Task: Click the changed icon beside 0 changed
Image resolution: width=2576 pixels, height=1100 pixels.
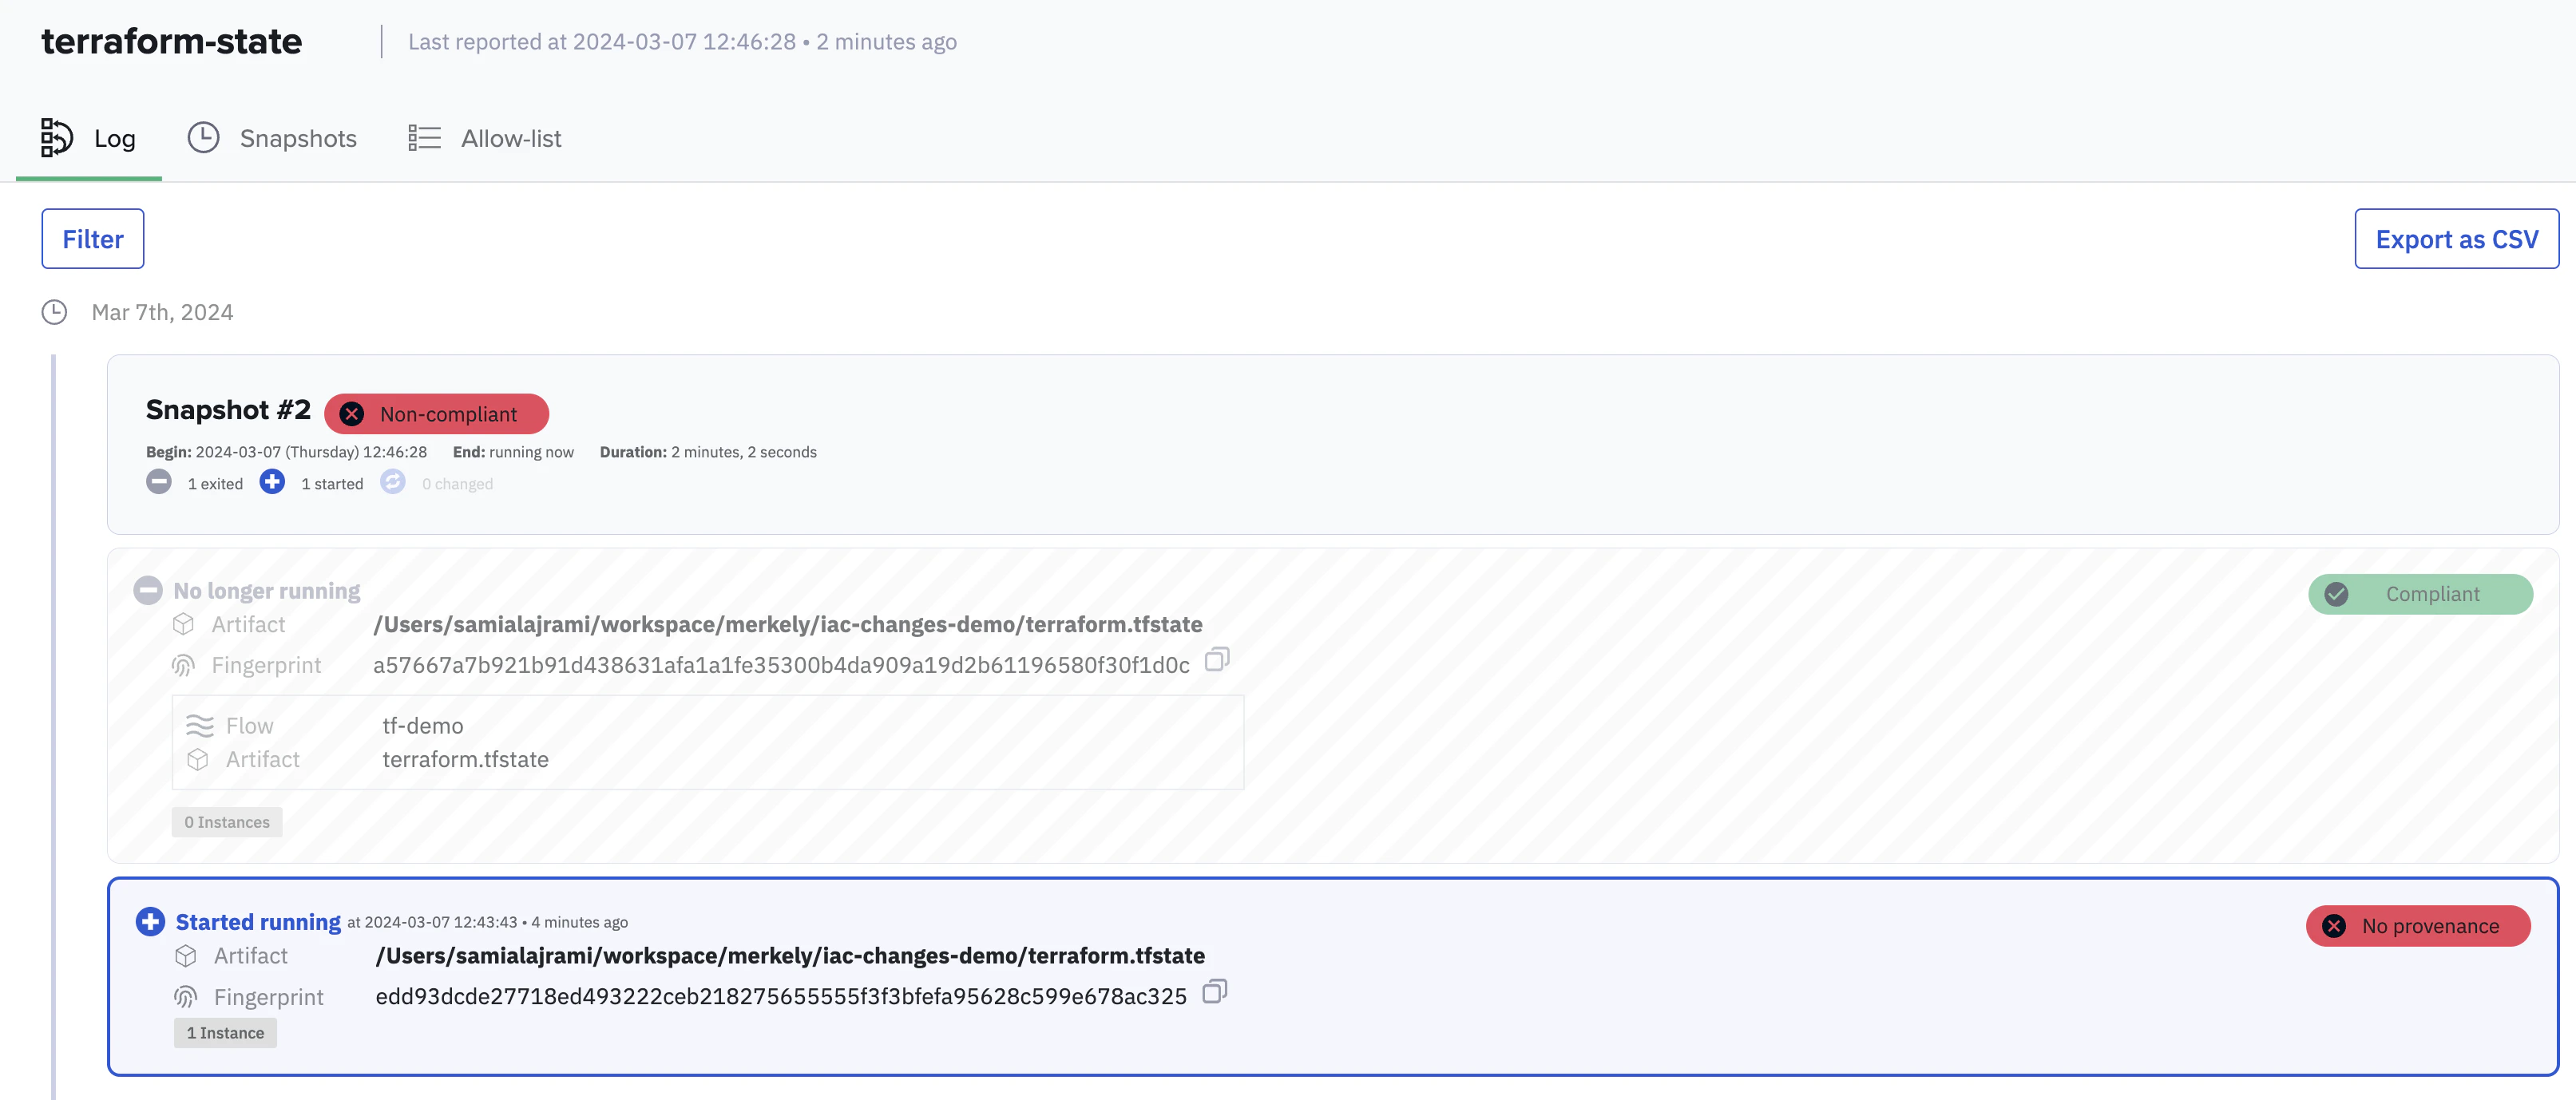Action: (394, 482)
